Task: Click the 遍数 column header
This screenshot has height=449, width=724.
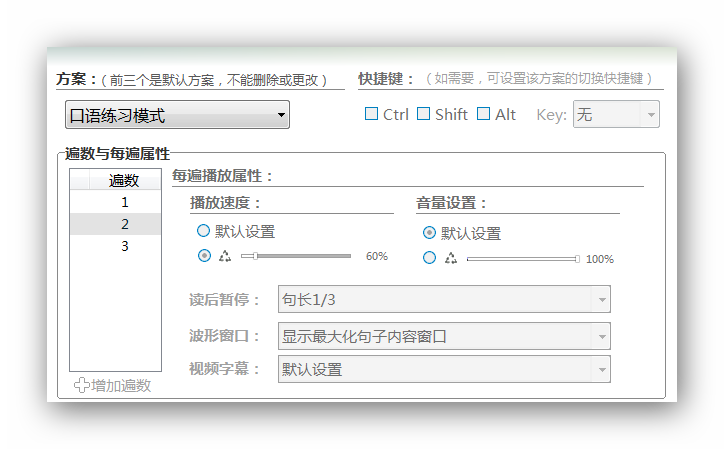Action: [x=124, y=180]
